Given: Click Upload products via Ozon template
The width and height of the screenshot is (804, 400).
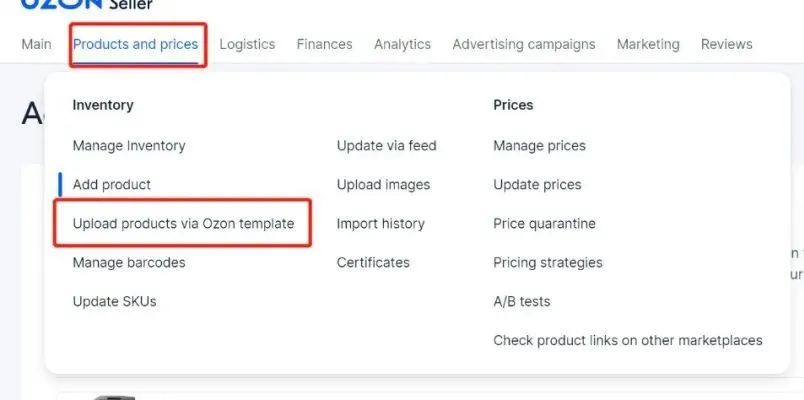Looking at the screenshot, I should (183, 224).
